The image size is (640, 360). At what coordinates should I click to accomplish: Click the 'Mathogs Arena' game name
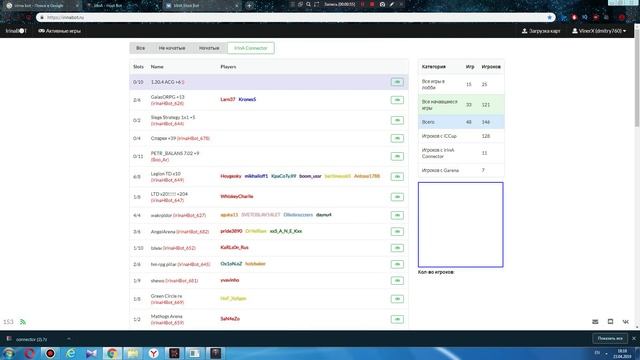166,316
